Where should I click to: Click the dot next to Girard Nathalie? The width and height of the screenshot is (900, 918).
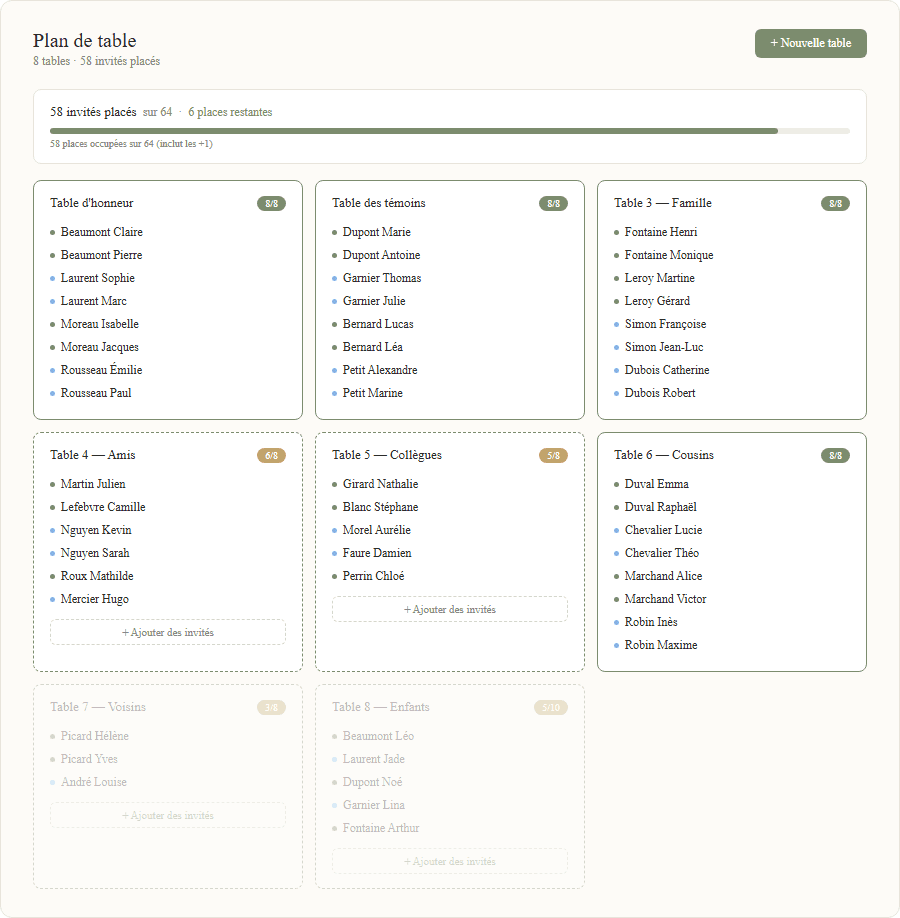tap(335, 483)
